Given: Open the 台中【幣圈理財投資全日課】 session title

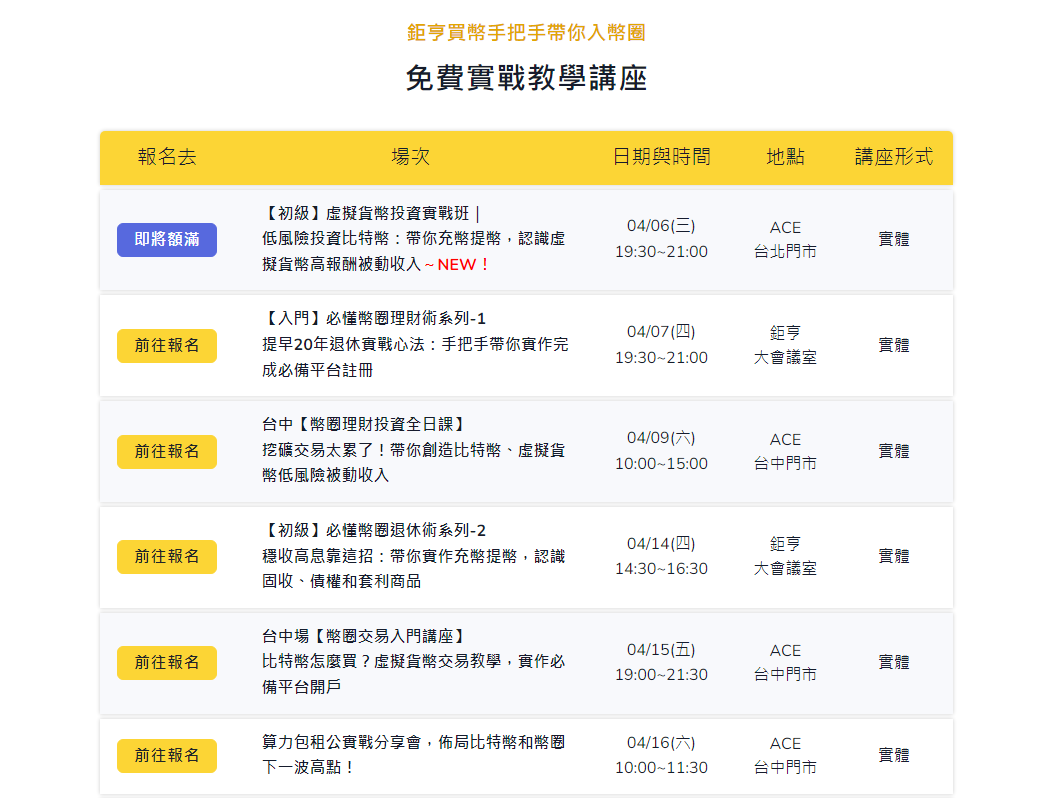Looking at the screenshot, I should pos(365,425).
